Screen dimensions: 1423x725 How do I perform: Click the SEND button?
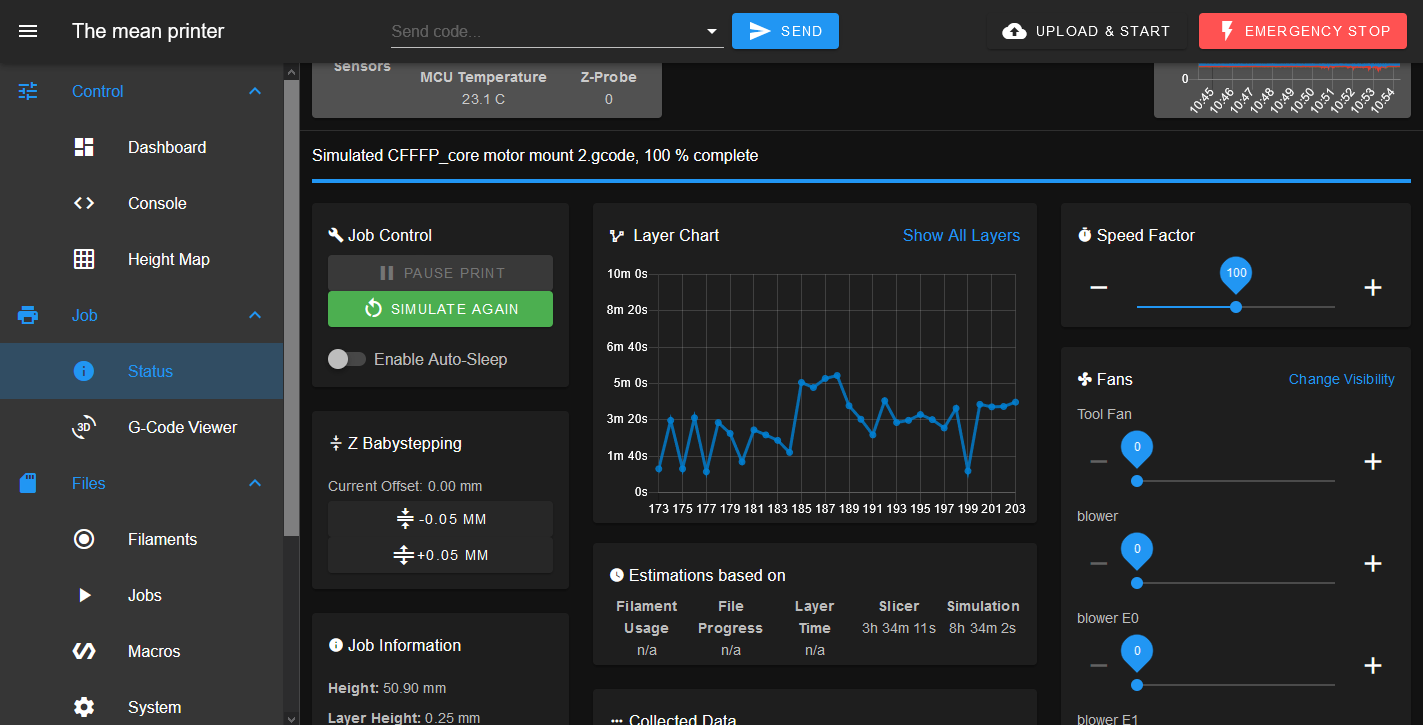point(785,31)
